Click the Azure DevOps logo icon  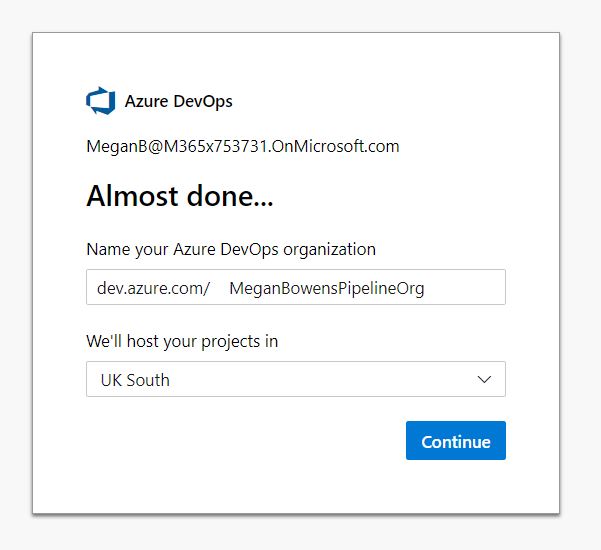click(x=101, y=101)
